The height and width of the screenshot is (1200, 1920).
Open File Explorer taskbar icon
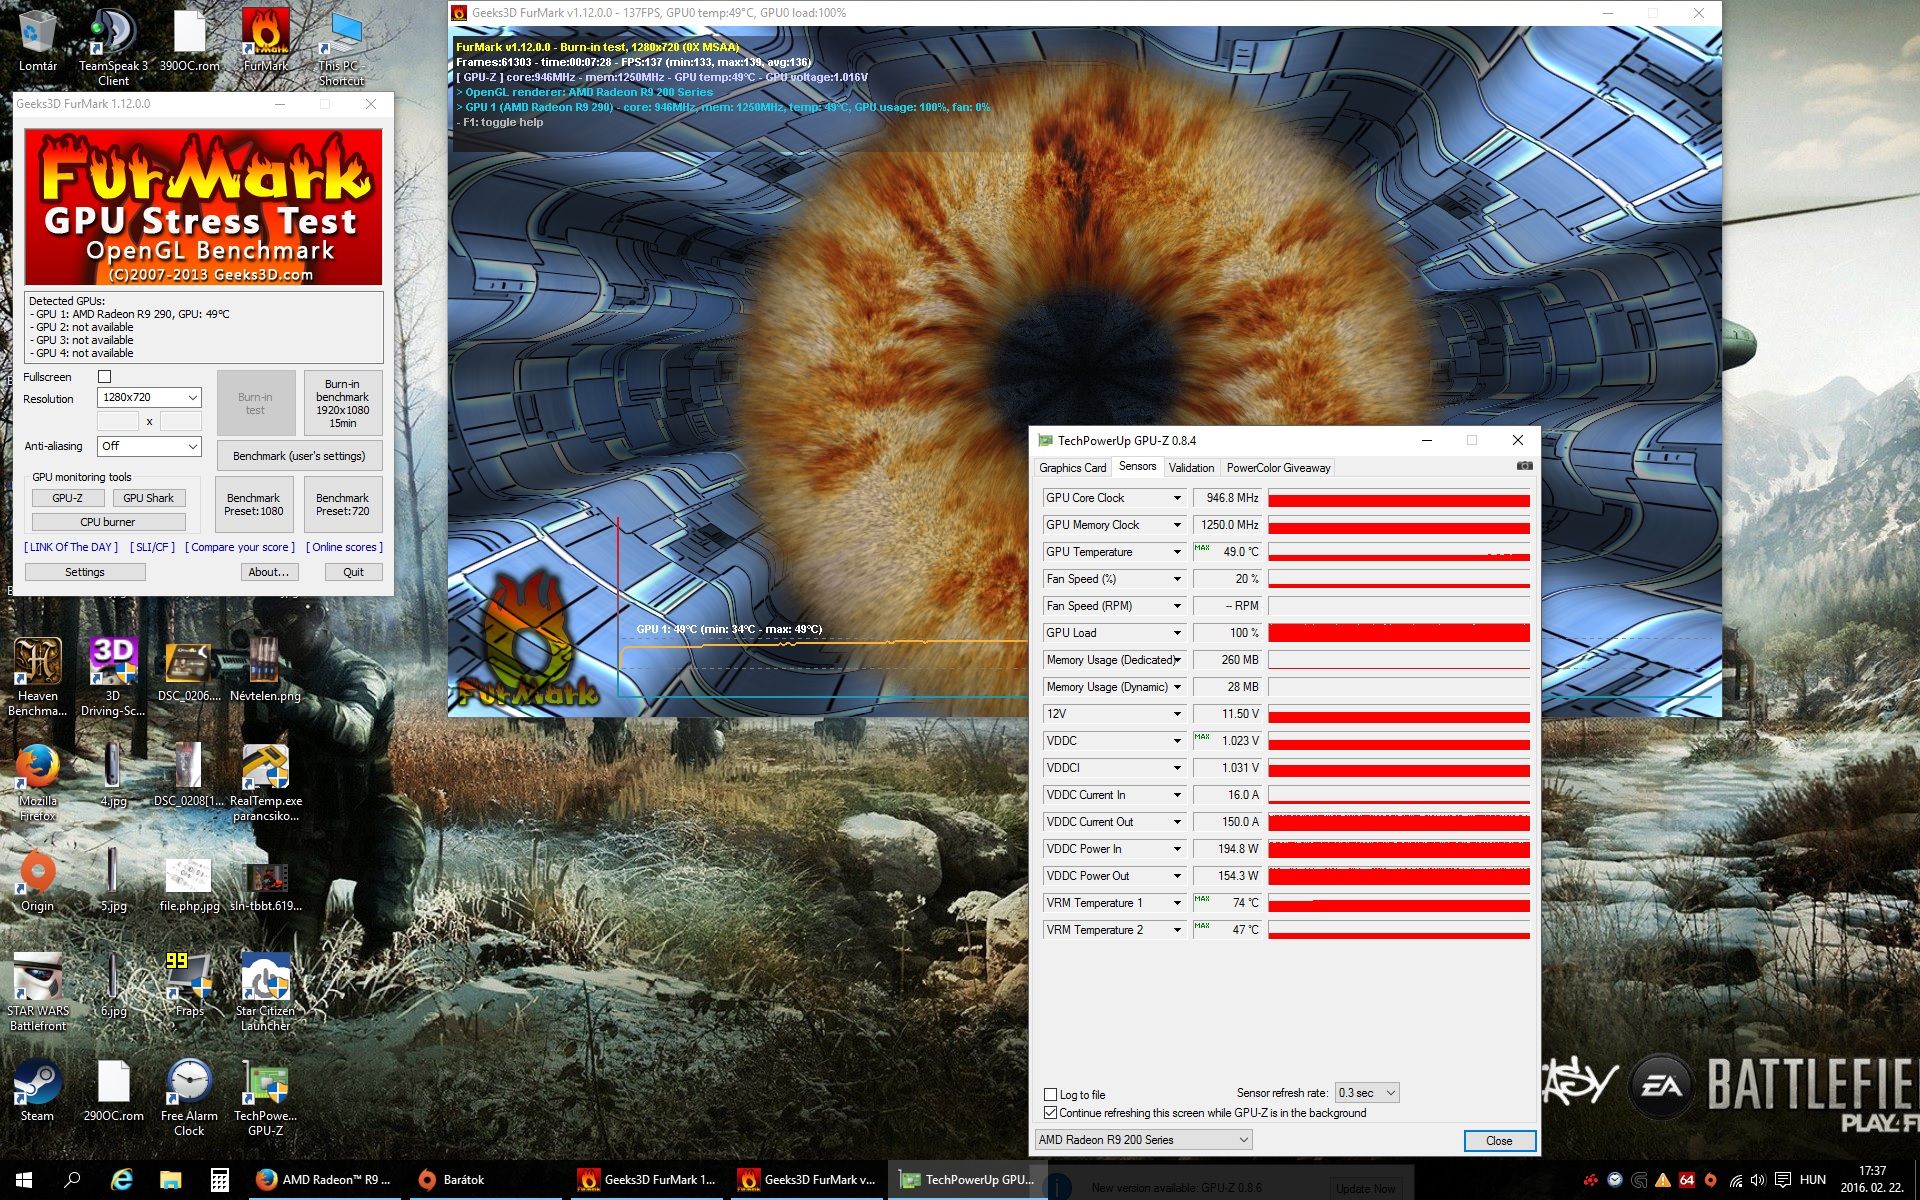pyautogui.click(x=170, y=1180)
